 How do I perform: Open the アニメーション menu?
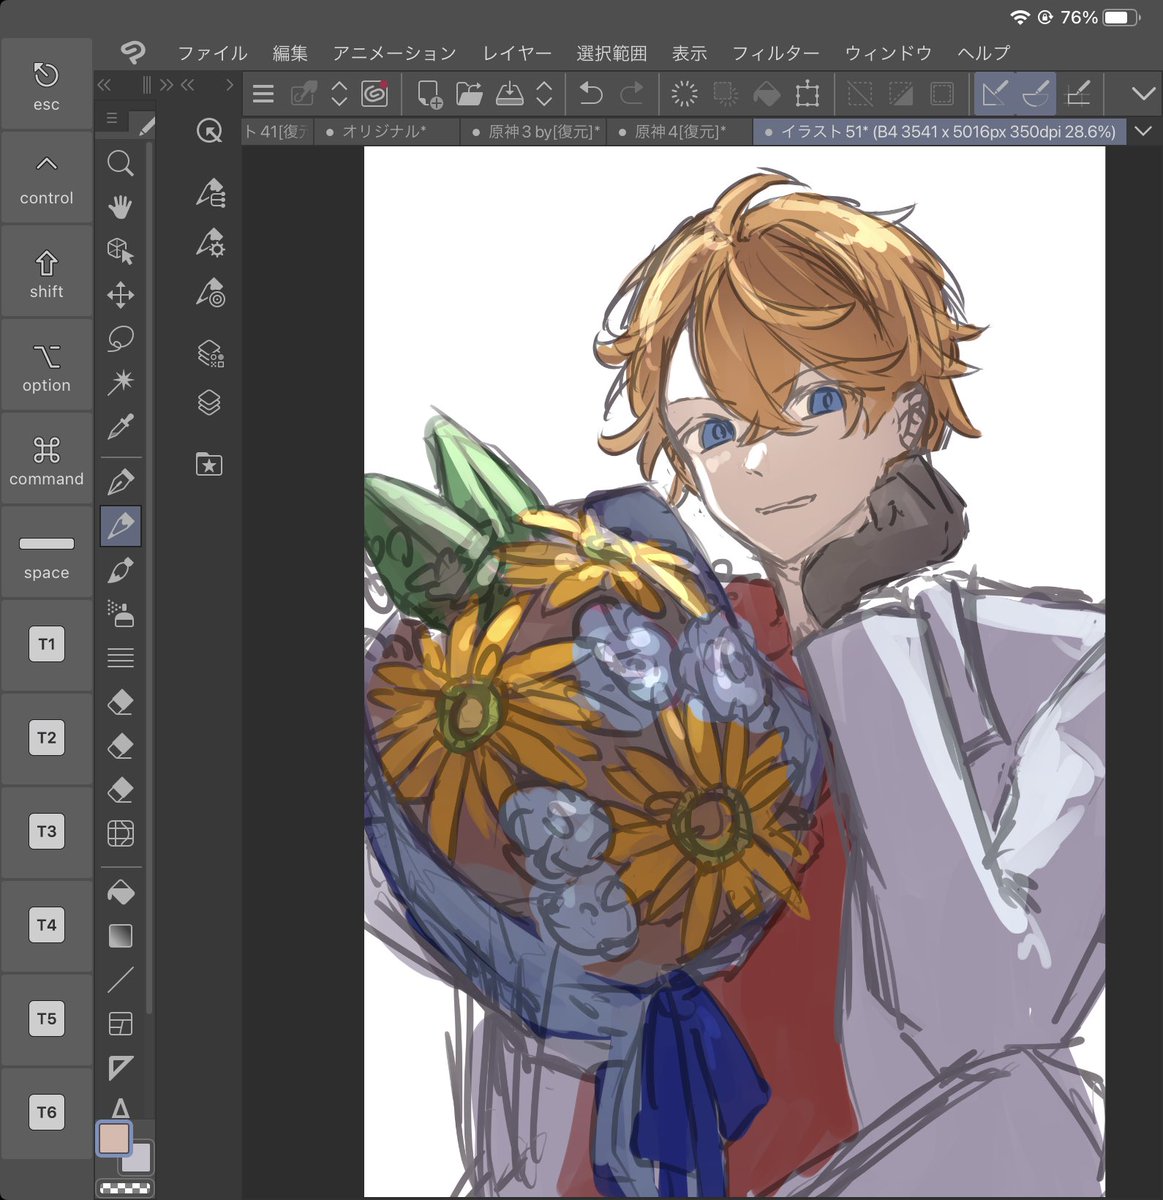coord(394,54)
